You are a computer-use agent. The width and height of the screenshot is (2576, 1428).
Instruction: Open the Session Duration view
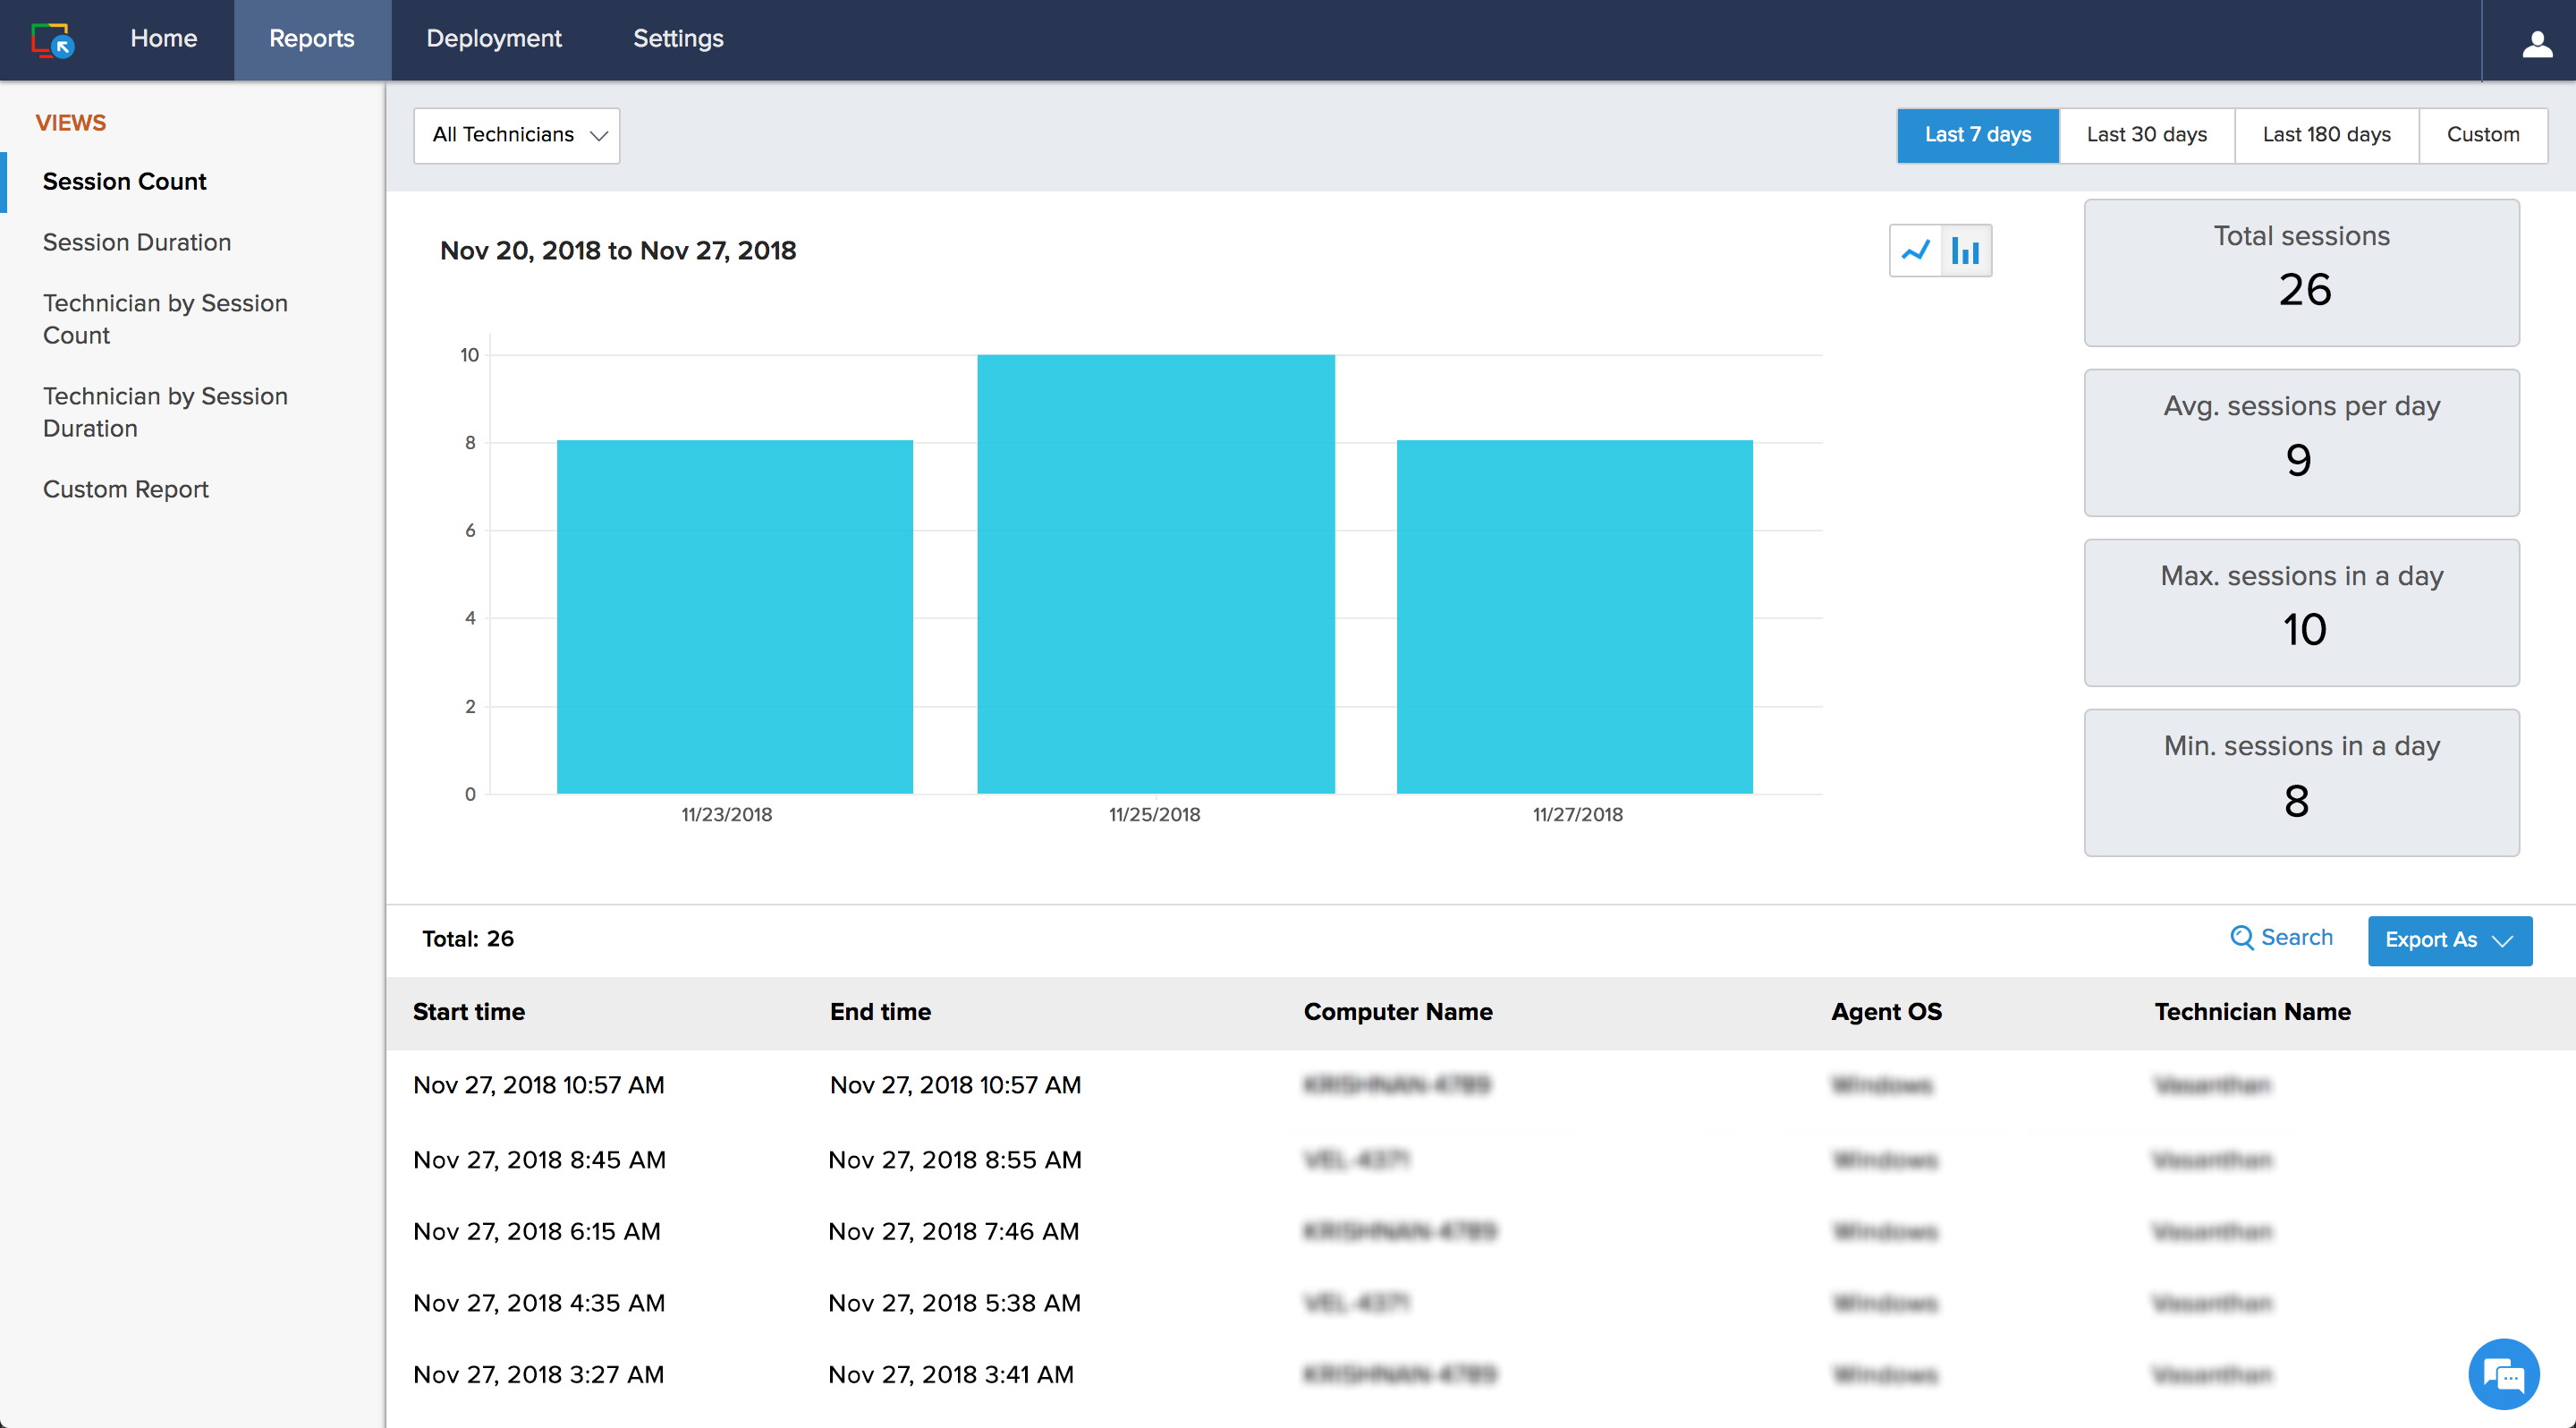point(137,242)
